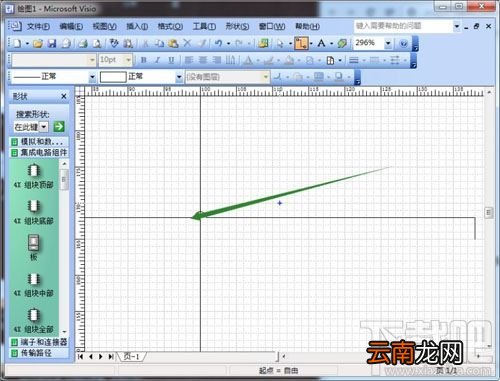Open the Shapes stencil icon in toolbar

pyautogui.click(x=263, y=43)
